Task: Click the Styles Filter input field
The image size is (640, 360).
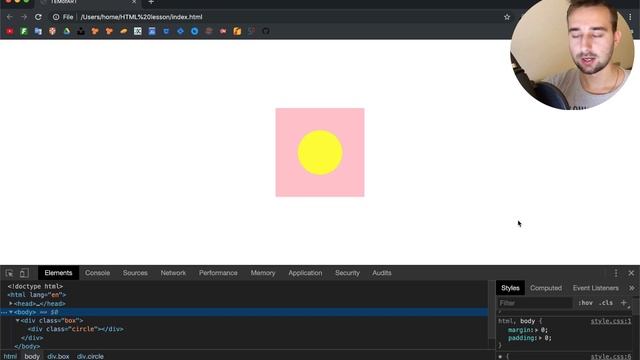Action: (x=535, y=303)
